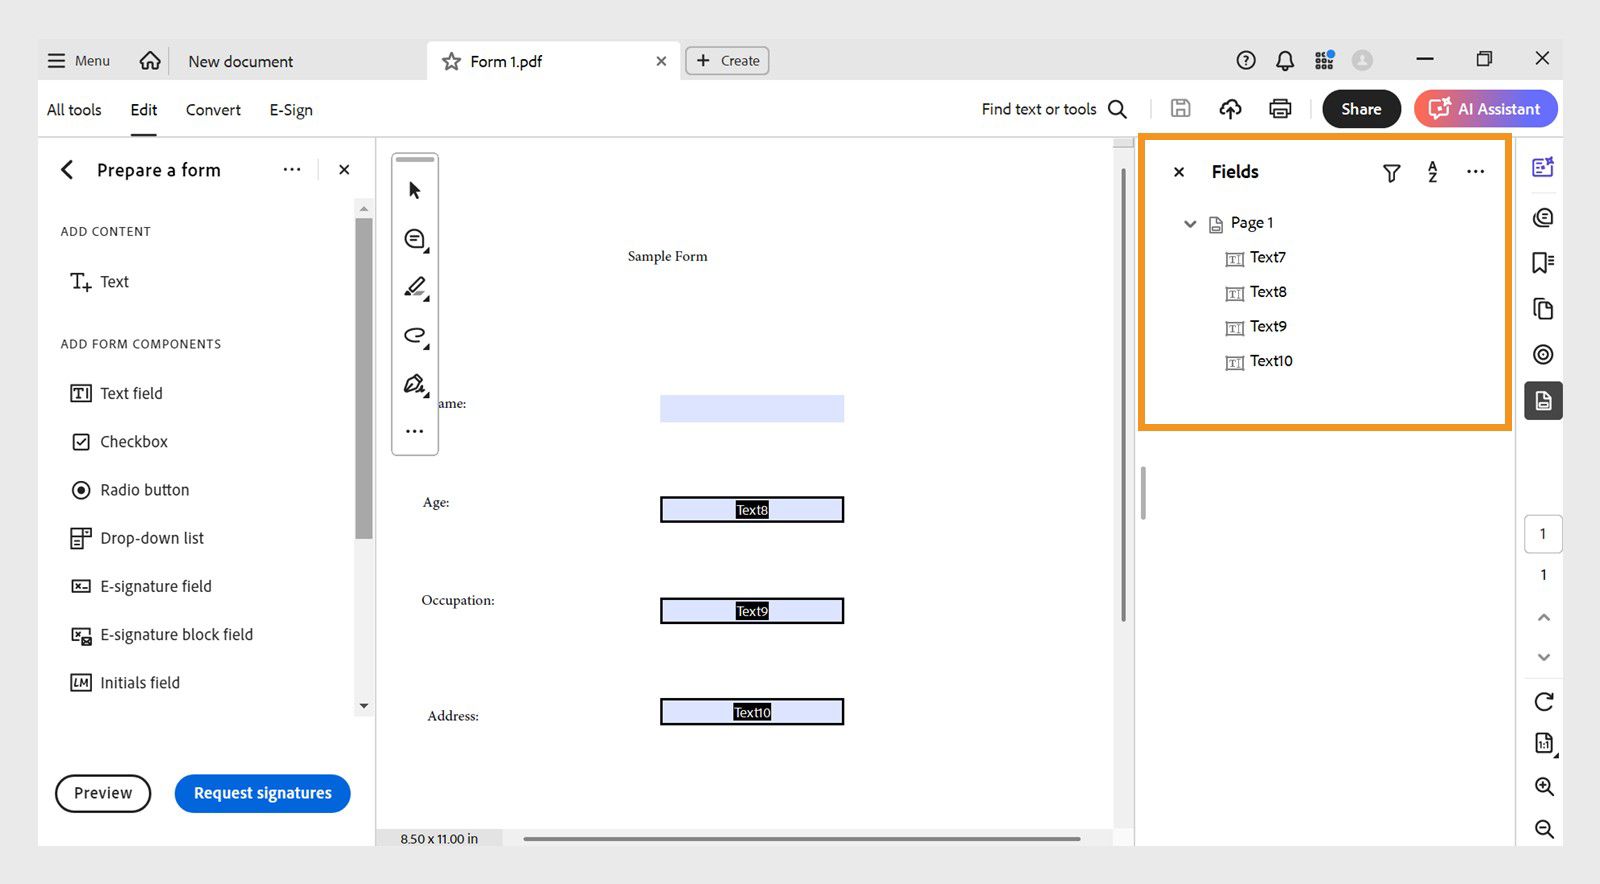Add a Checkbox component
Viewport: 1600px width, 884px height.
pos(119,442)
